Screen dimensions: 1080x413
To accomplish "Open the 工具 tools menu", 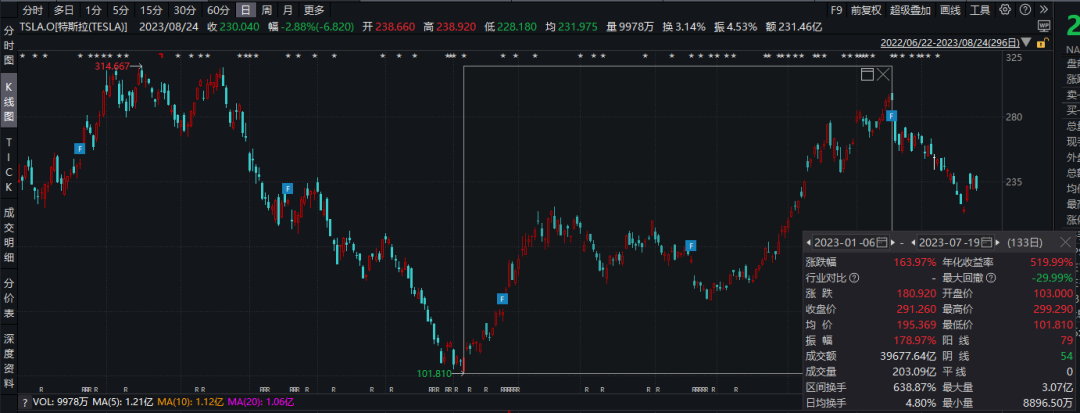I will [x=979, y=10].
